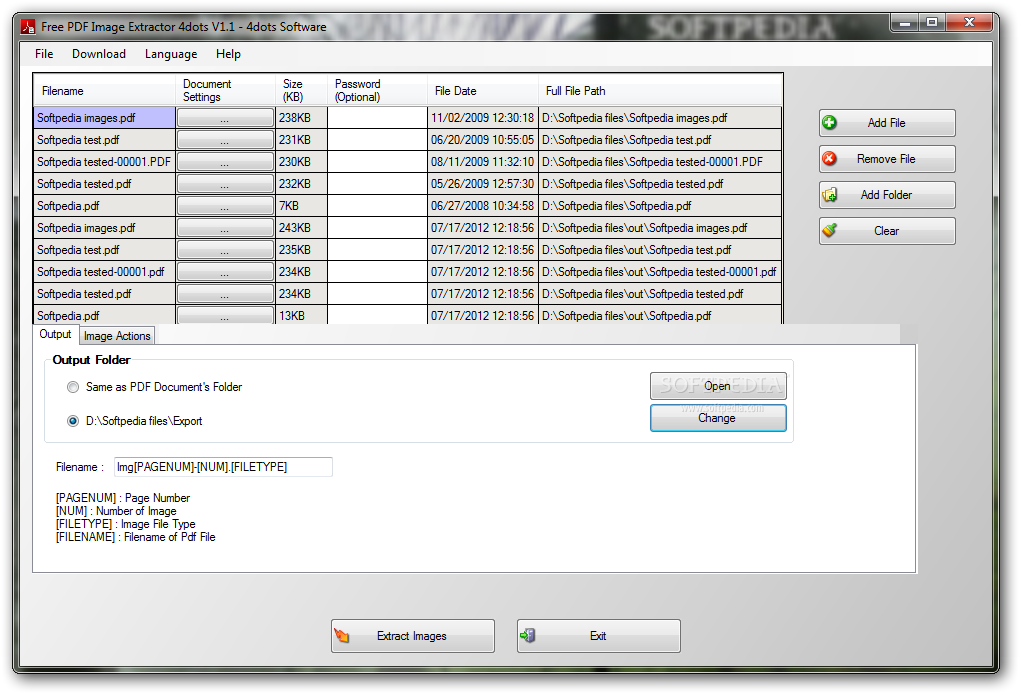Click size cell '13KB'
Image resolution: width=1020 pixels, height=694 pixels.
[301, 315]
